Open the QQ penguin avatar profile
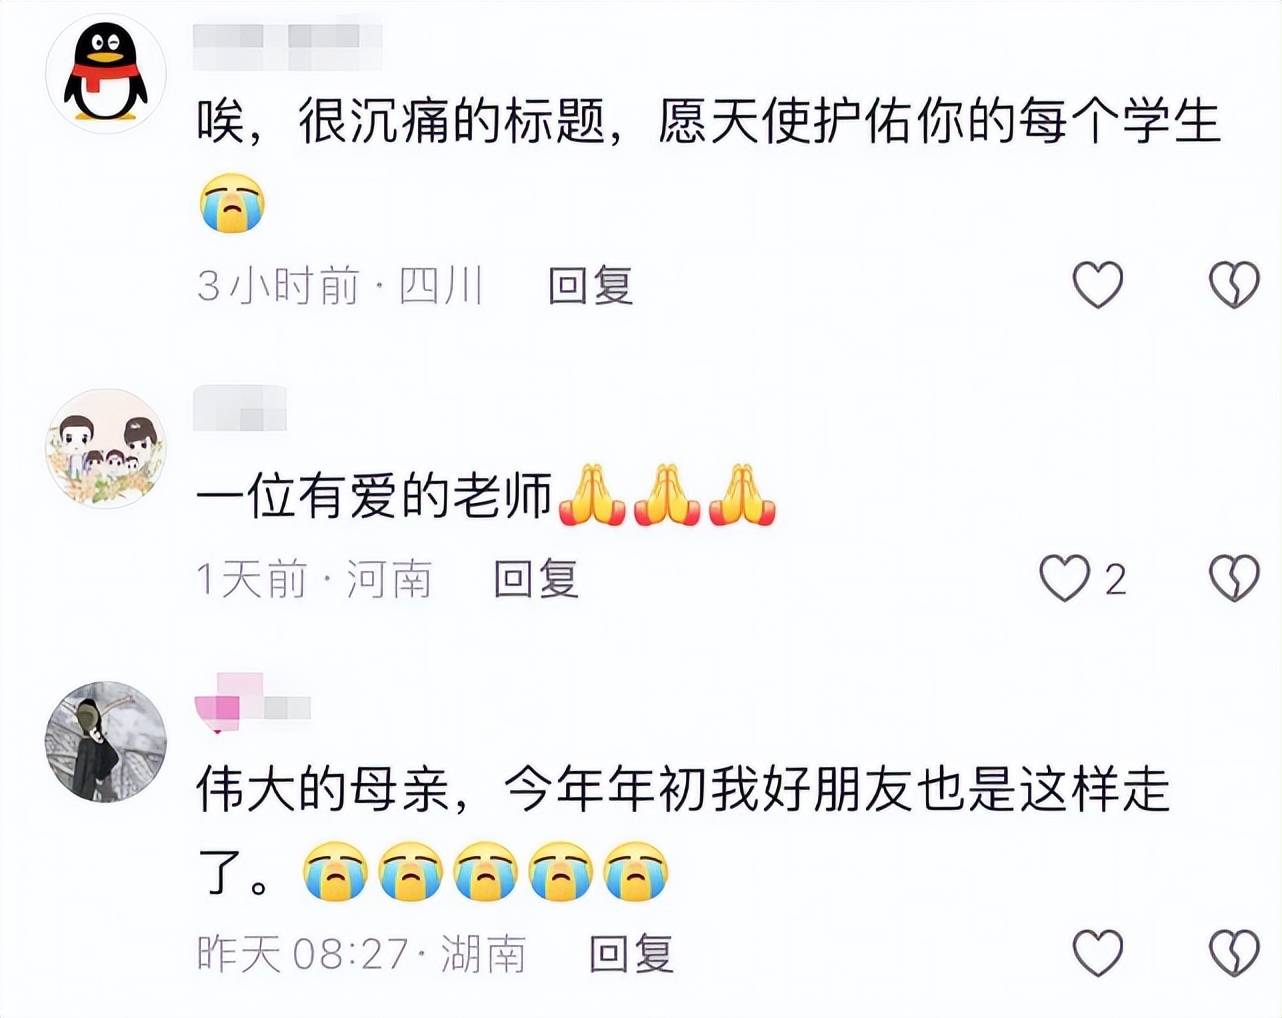The width and height of the screenshot is (1282, 1018). (x=106, y=73)
